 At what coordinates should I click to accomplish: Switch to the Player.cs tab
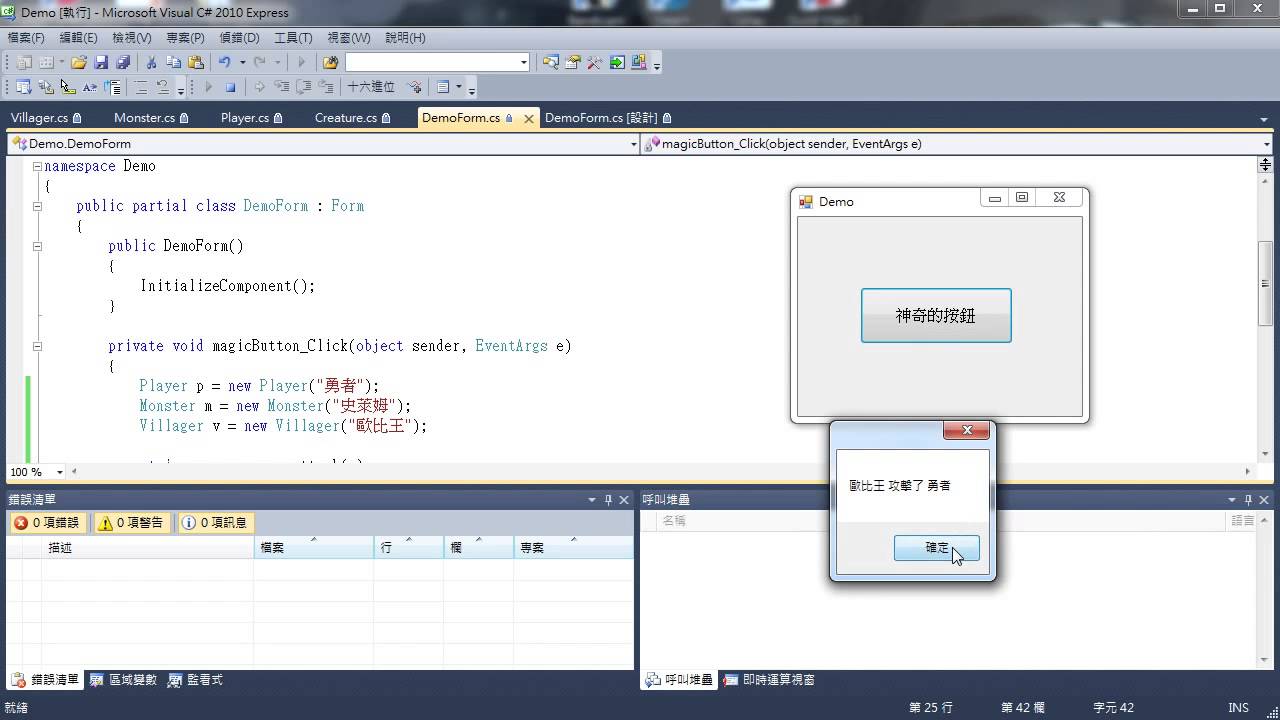point(252,117)
